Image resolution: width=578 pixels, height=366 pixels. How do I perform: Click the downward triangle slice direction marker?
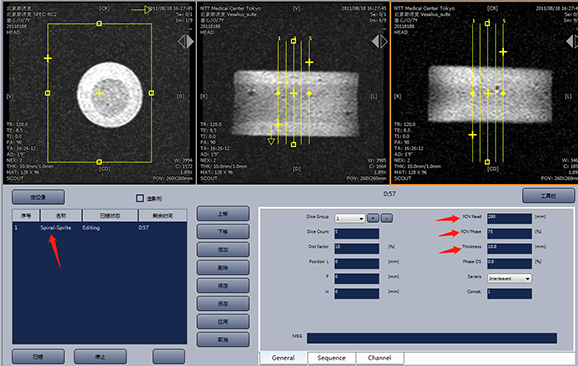(271, 141)
